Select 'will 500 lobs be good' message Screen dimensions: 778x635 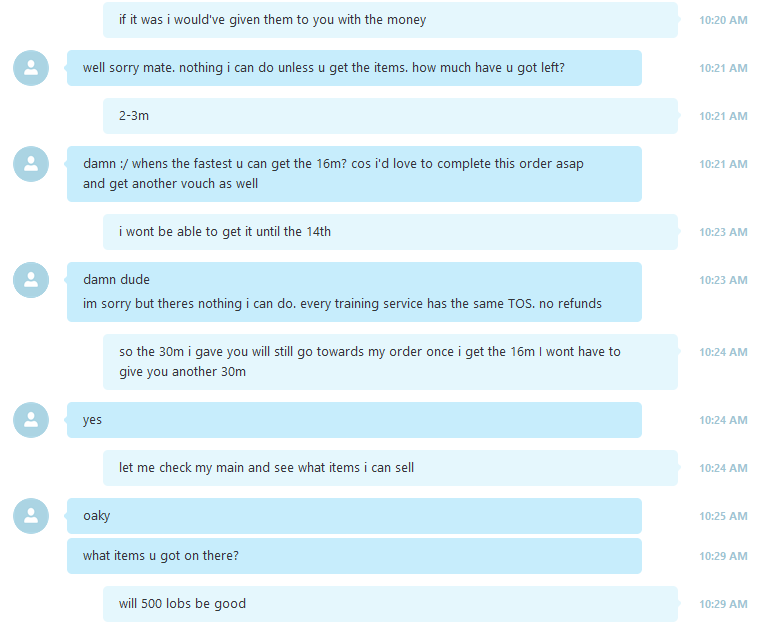390,604
